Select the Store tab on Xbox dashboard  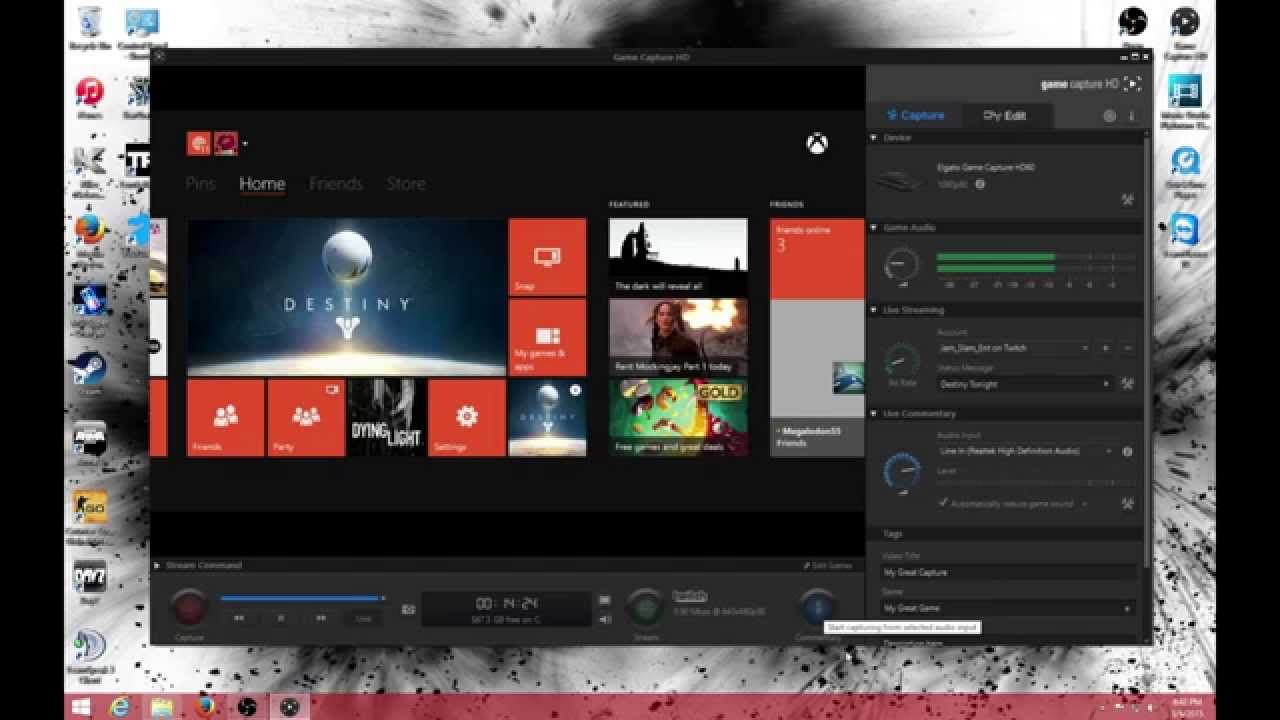406,183
